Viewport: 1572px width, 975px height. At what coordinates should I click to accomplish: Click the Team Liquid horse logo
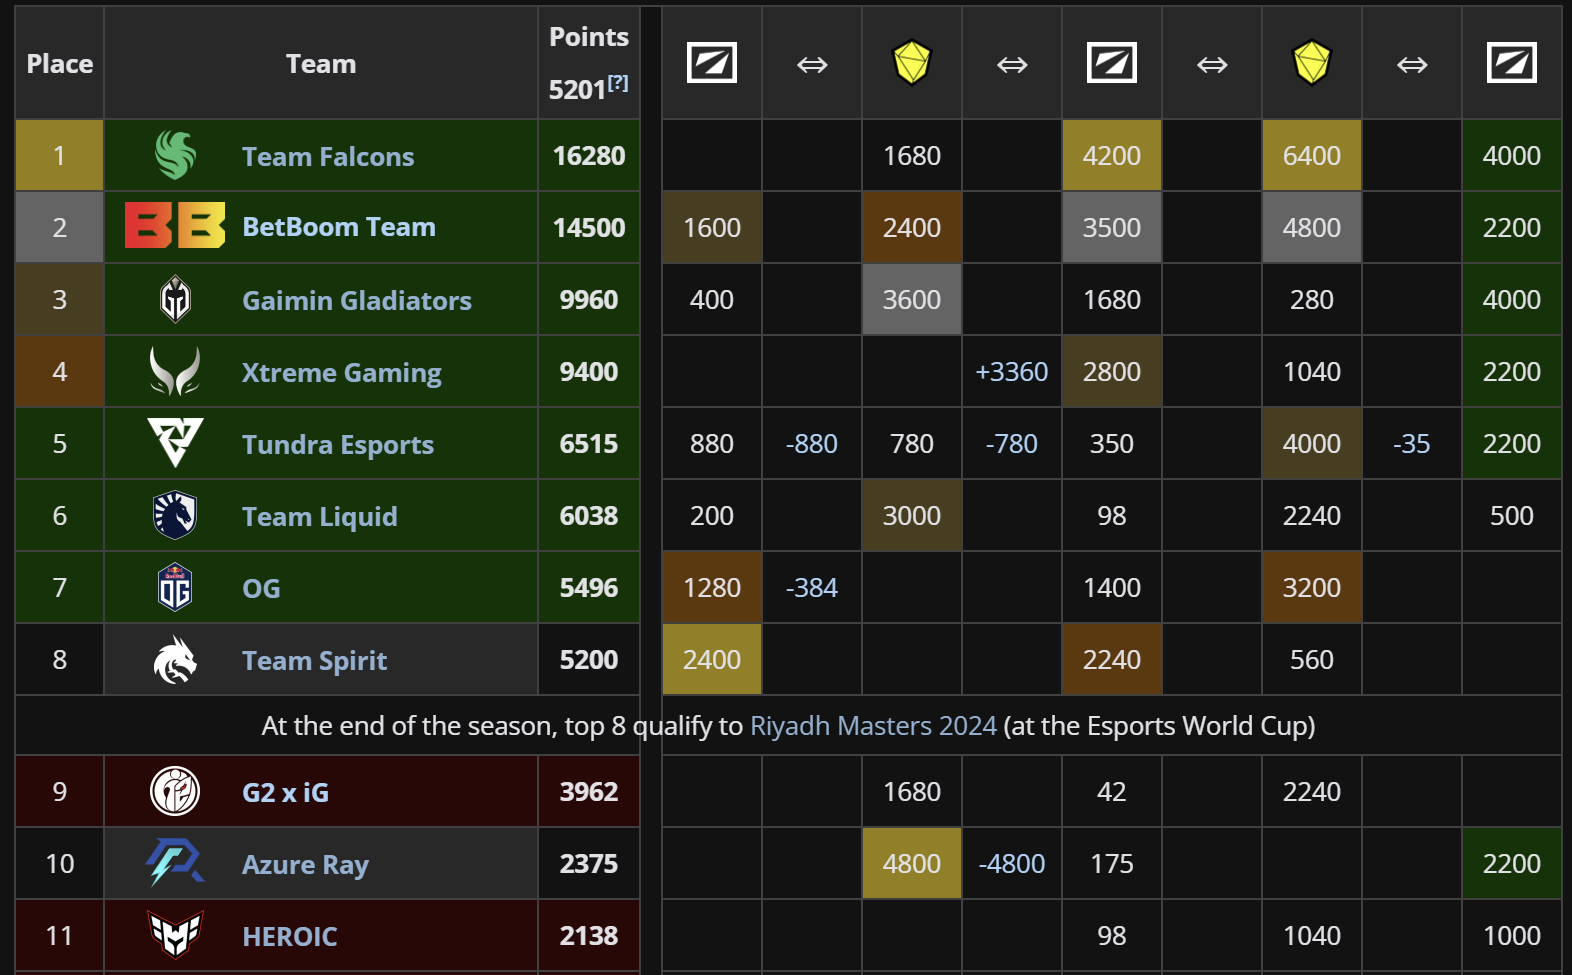[175, 516]
